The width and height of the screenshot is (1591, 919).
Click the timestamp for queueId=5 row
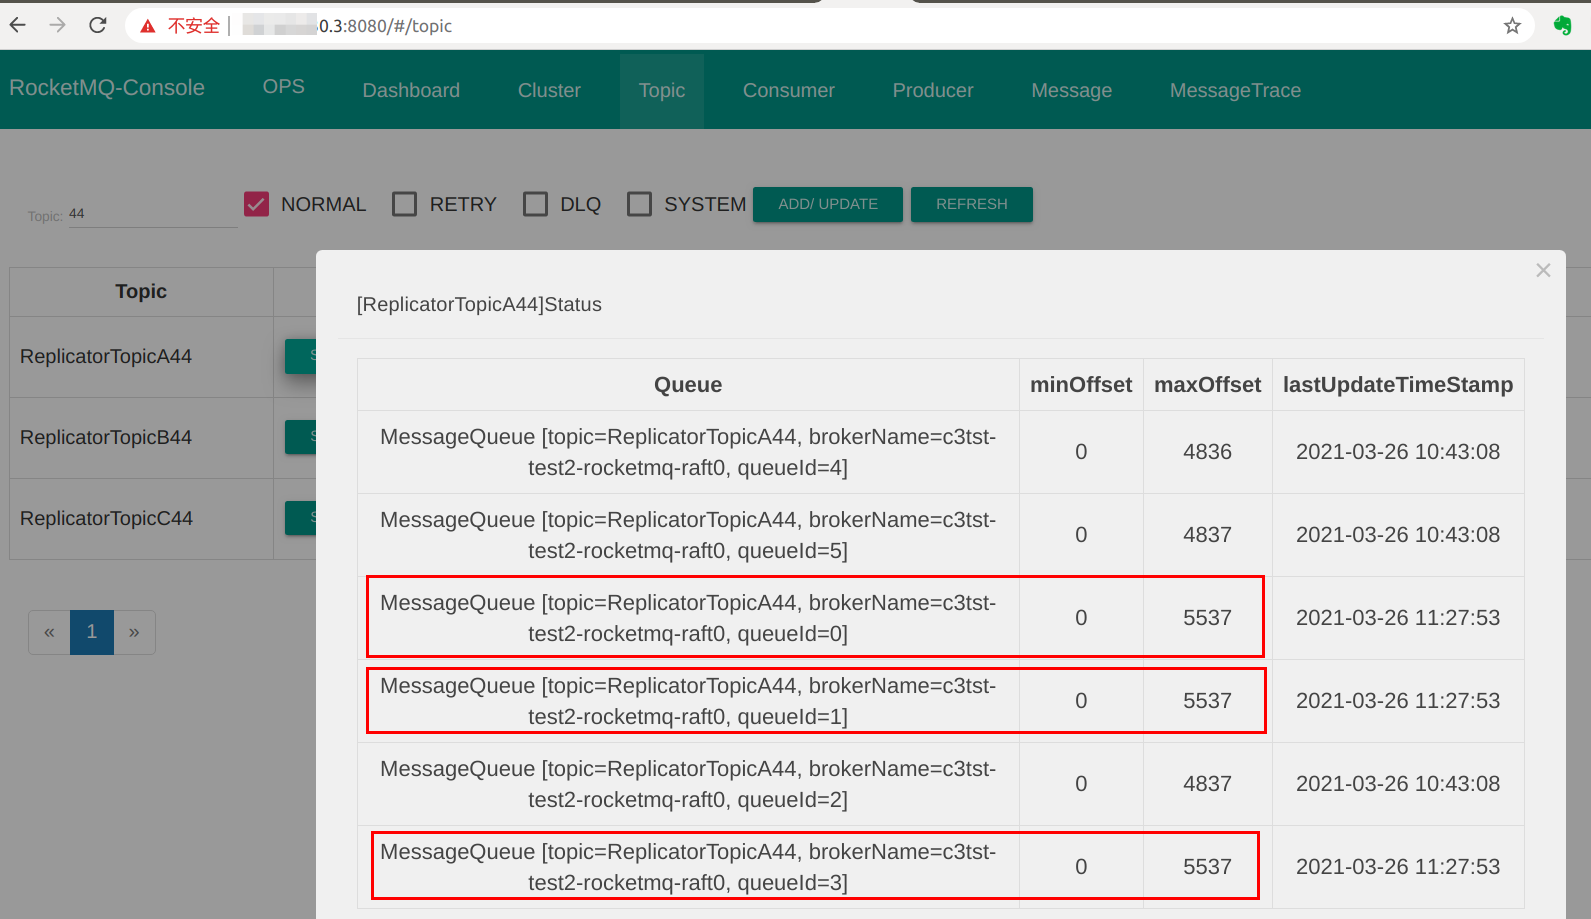1398,535
